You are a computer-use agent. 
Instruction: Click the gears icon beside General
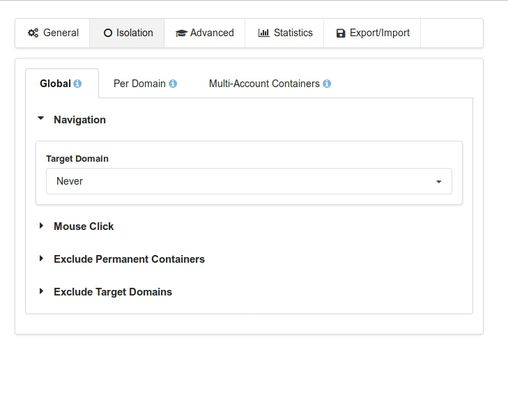[33, 33]
